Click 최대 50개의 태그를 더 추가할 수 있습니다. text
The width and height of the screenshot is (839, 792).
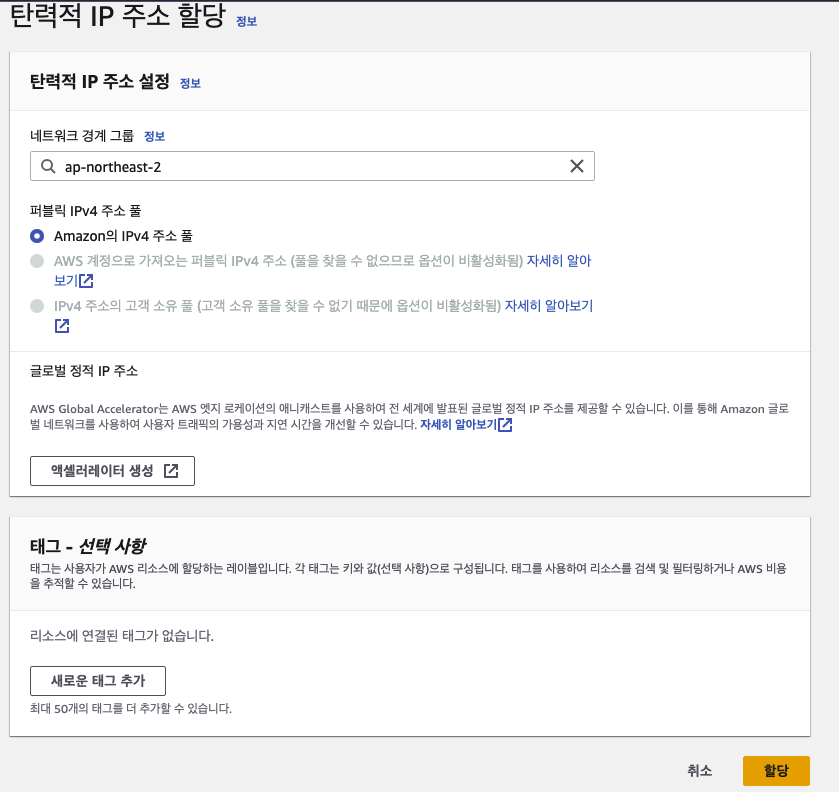[131, 709]
